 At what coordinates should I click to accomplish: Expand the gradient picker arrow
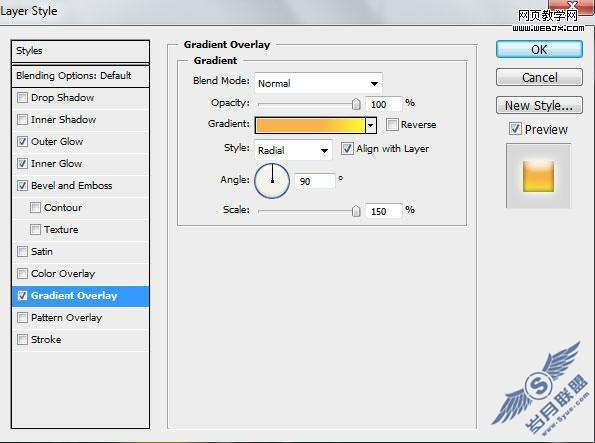371,125
